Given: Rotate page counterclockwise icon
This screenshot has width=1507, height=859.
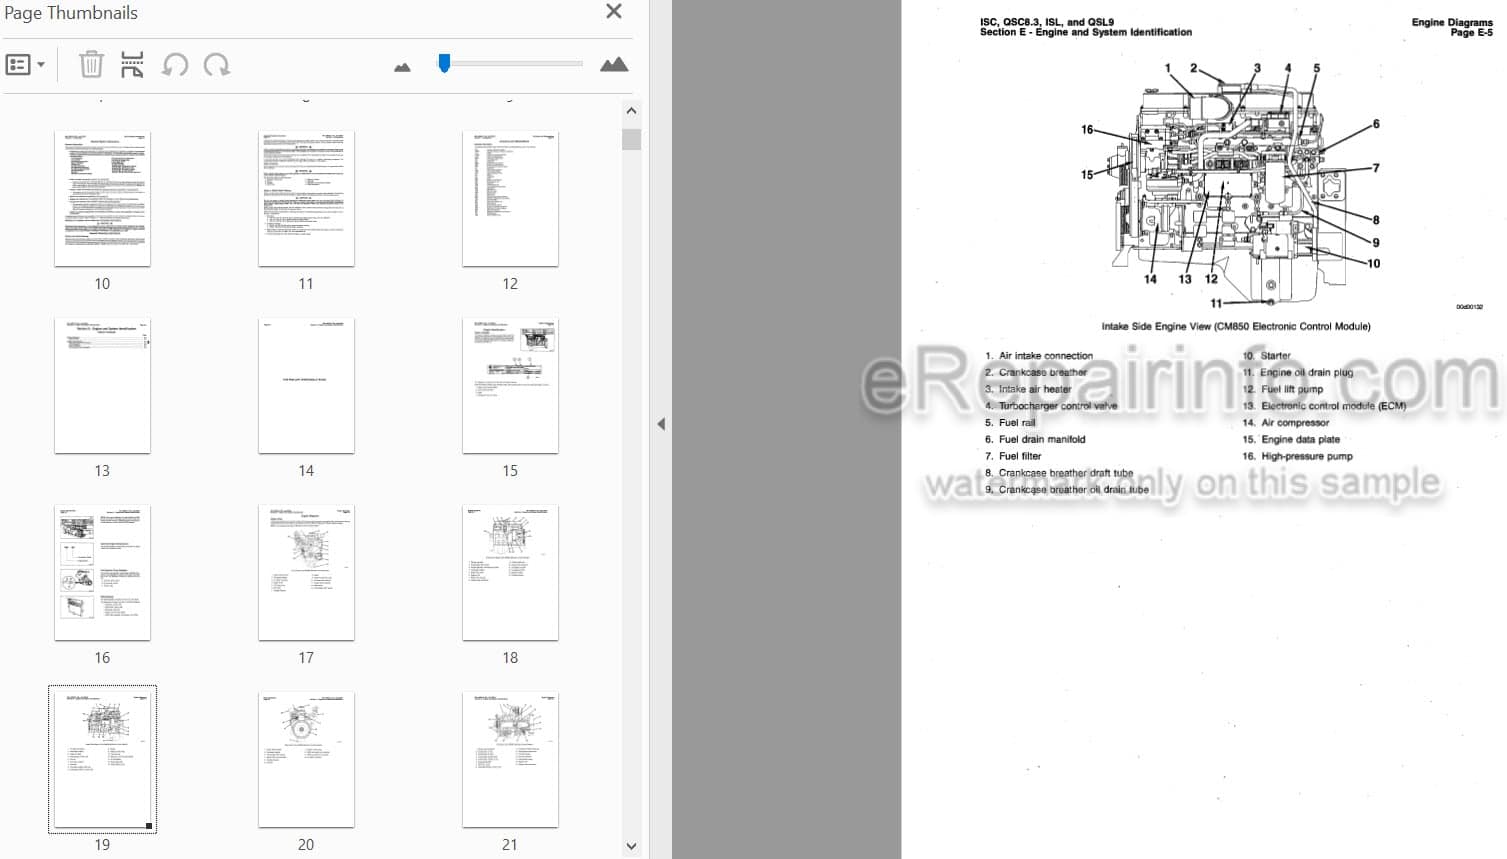Looking at the screenshot, I should [x=175, y=65].
